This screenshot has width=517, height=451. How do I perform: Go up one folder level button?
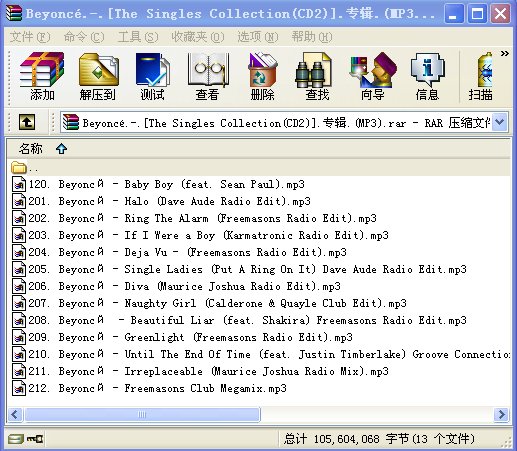[x=27, y=122]
